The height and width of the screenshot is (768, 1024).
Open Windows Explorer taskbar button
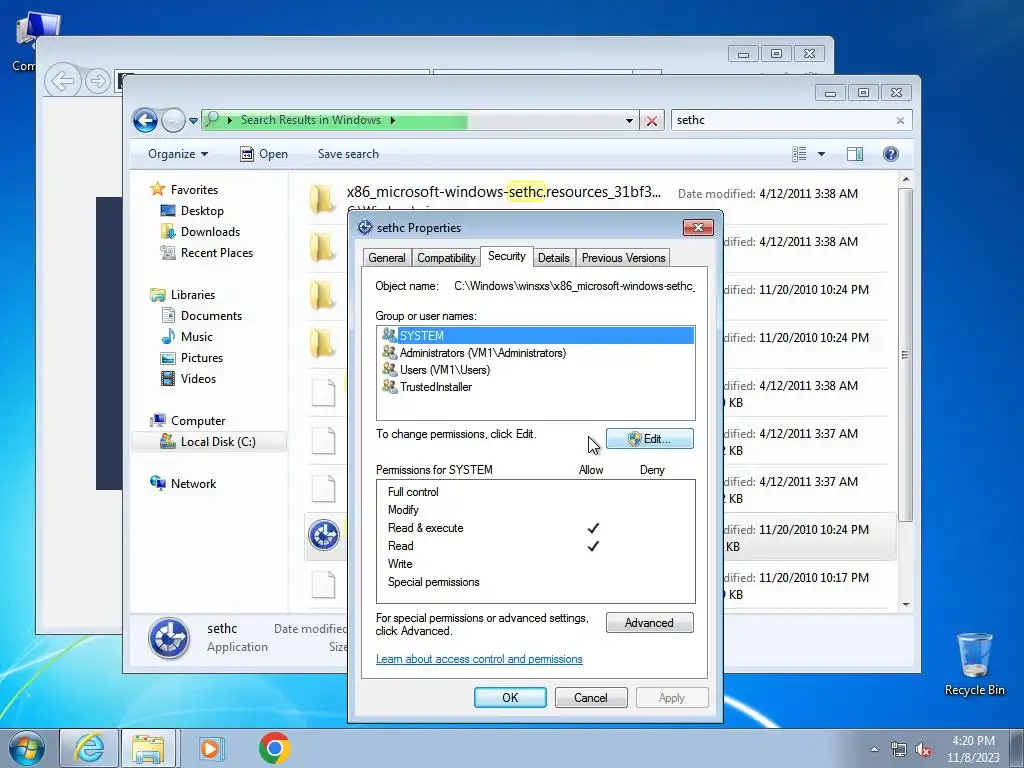click(148, 748)
